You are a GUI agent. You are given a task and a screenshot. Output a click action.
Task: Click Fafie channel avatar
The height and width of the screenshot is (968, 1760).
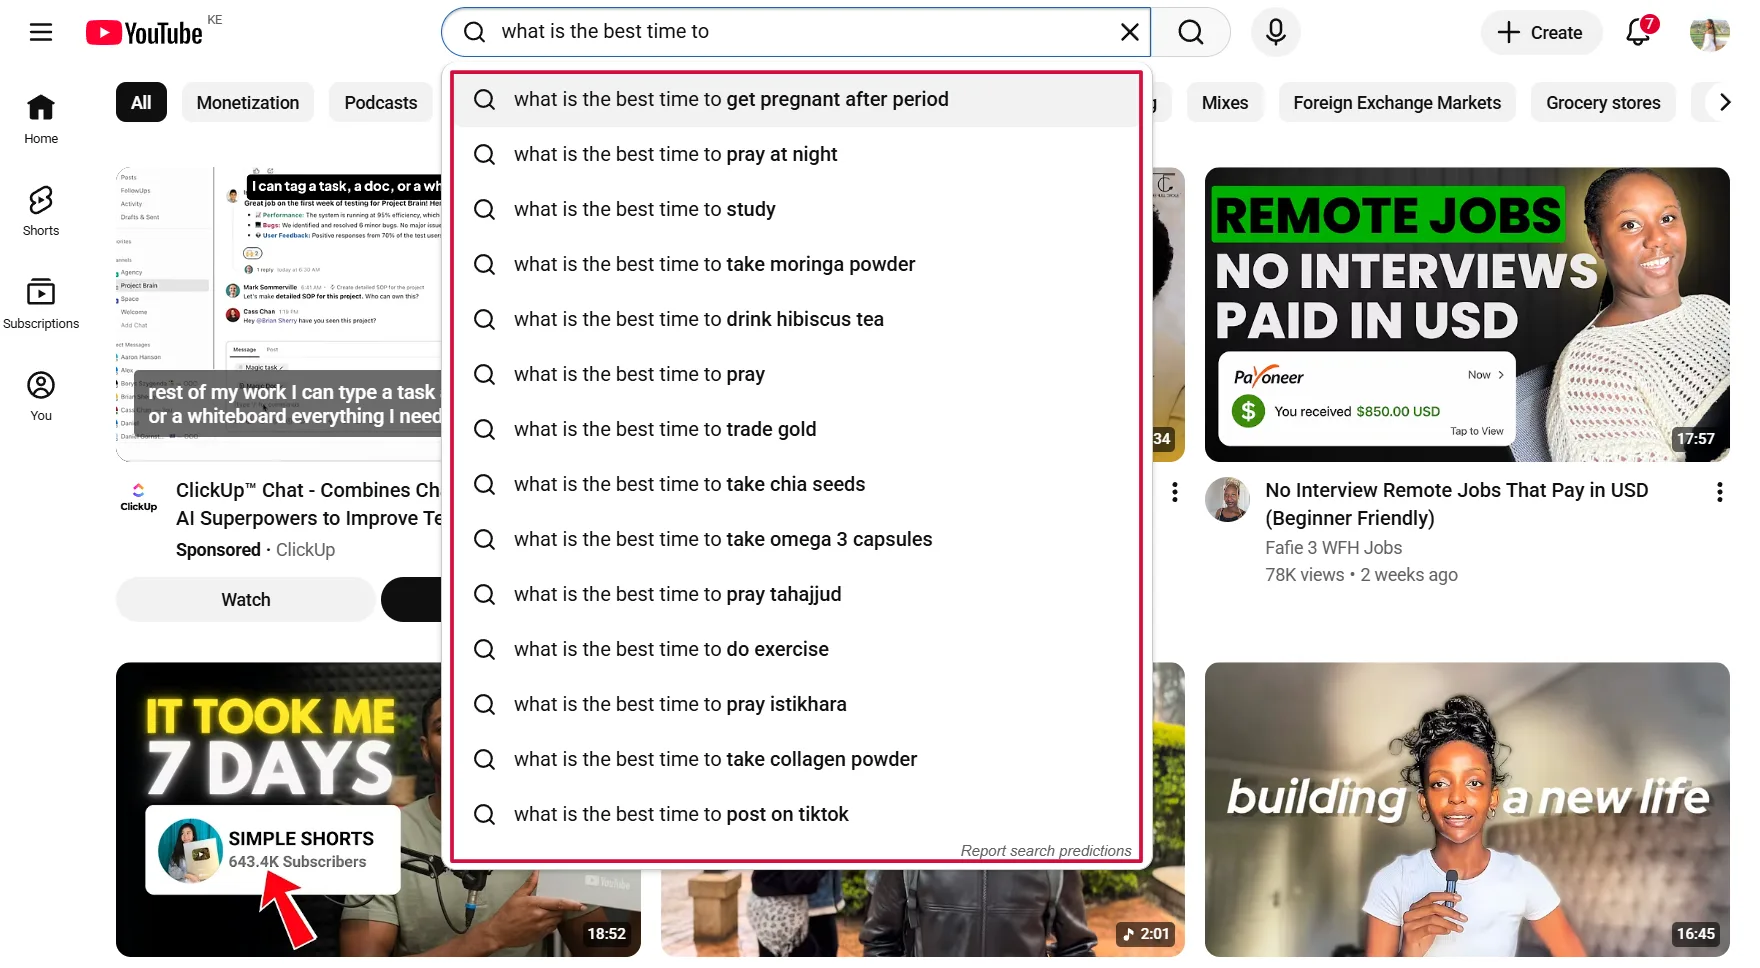coord(1227,499)
